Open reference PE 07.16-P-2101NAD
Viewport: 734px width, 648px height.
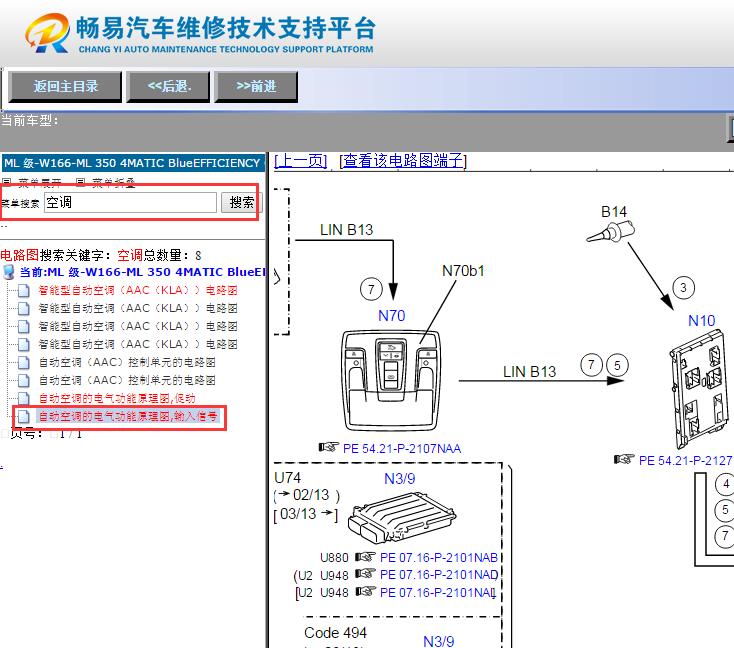point(439,574)
